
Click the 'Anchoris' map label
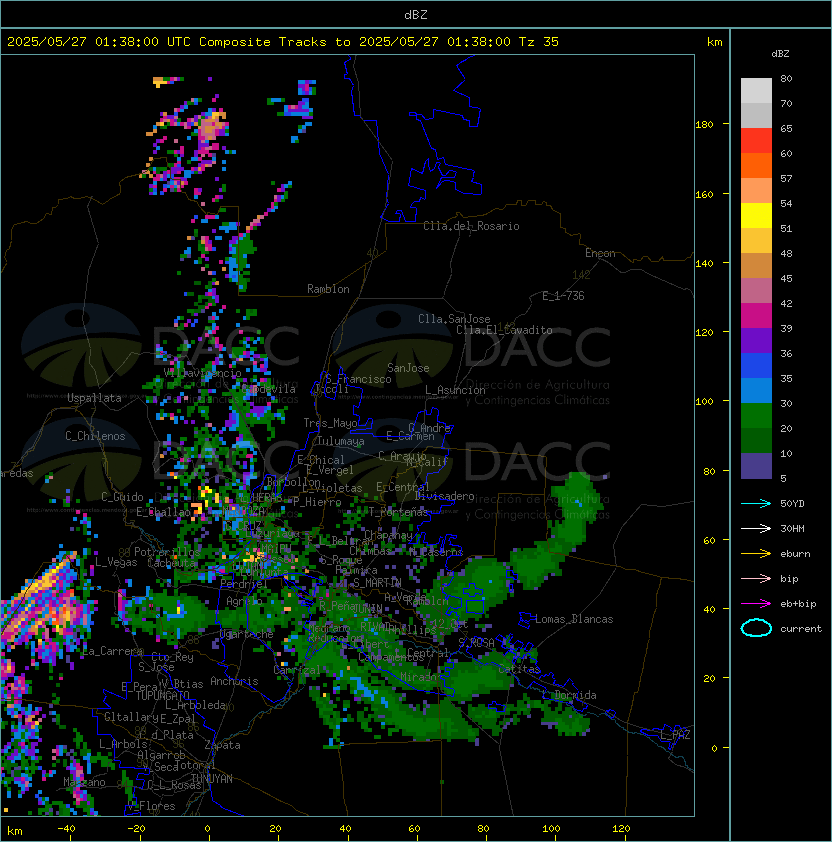234,681
